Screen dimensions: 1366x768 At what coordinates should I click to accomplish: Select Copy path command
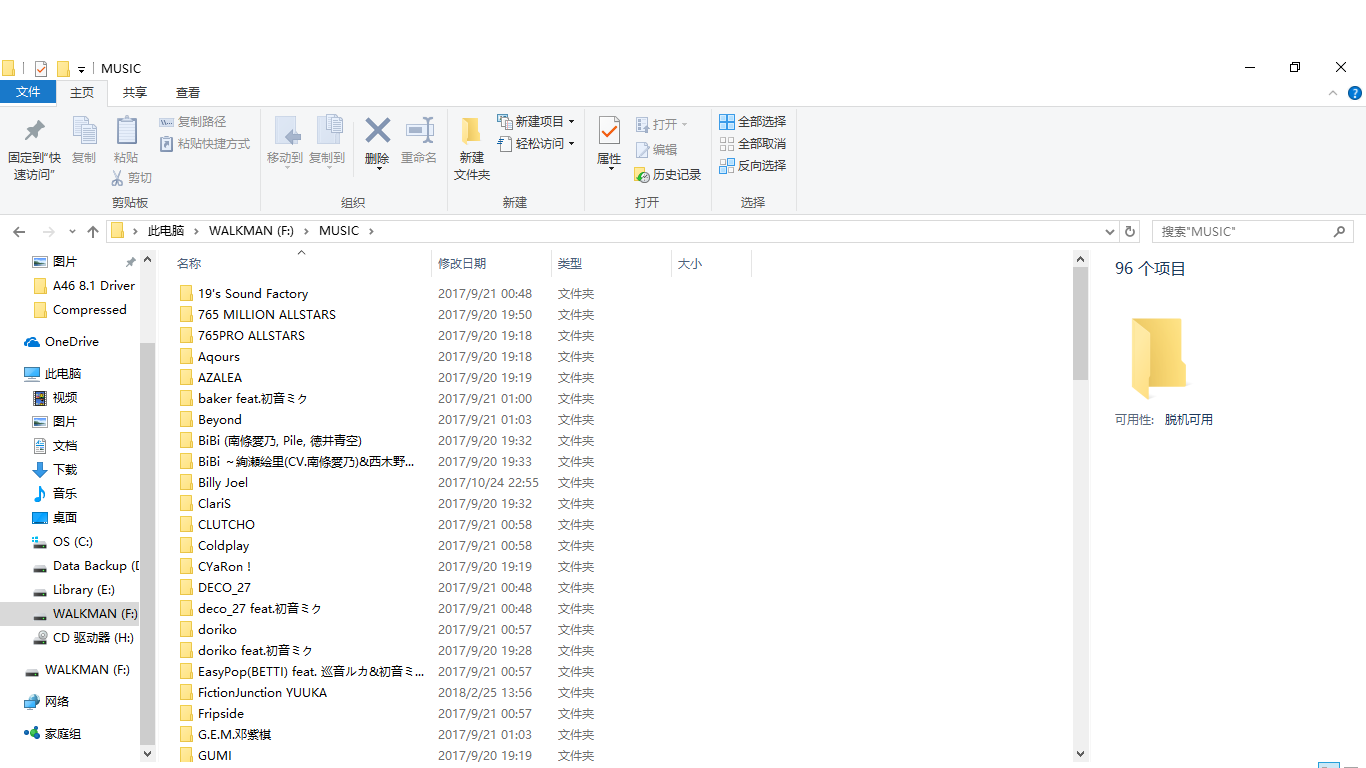[x=193, y=121]
